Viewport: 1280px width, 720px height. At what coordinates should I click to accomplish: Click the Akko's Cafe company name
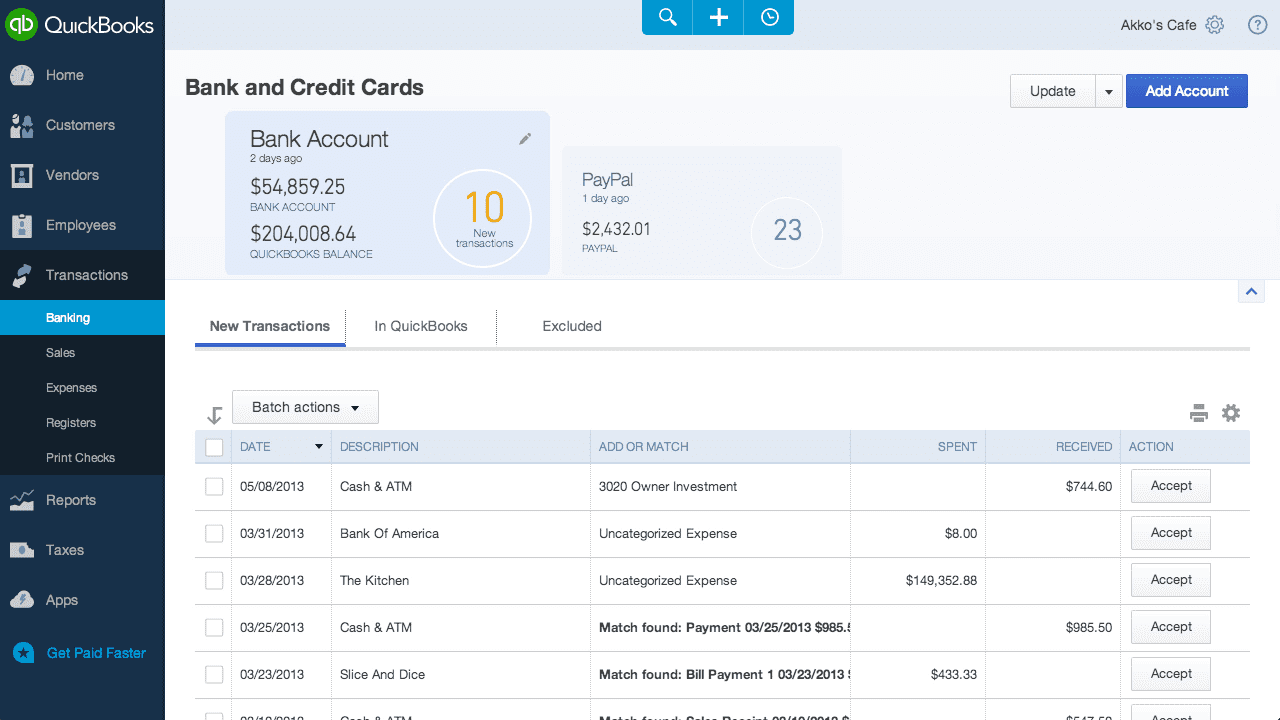coord(1158,25)
